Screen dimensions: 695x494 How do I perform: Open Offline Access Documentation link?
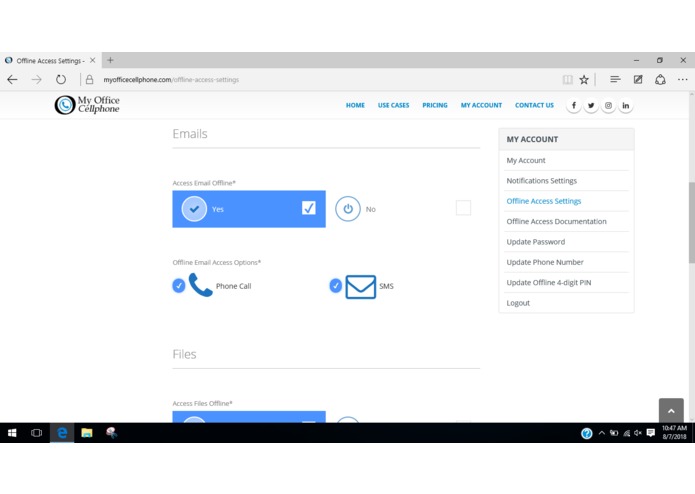click(556, 222)
